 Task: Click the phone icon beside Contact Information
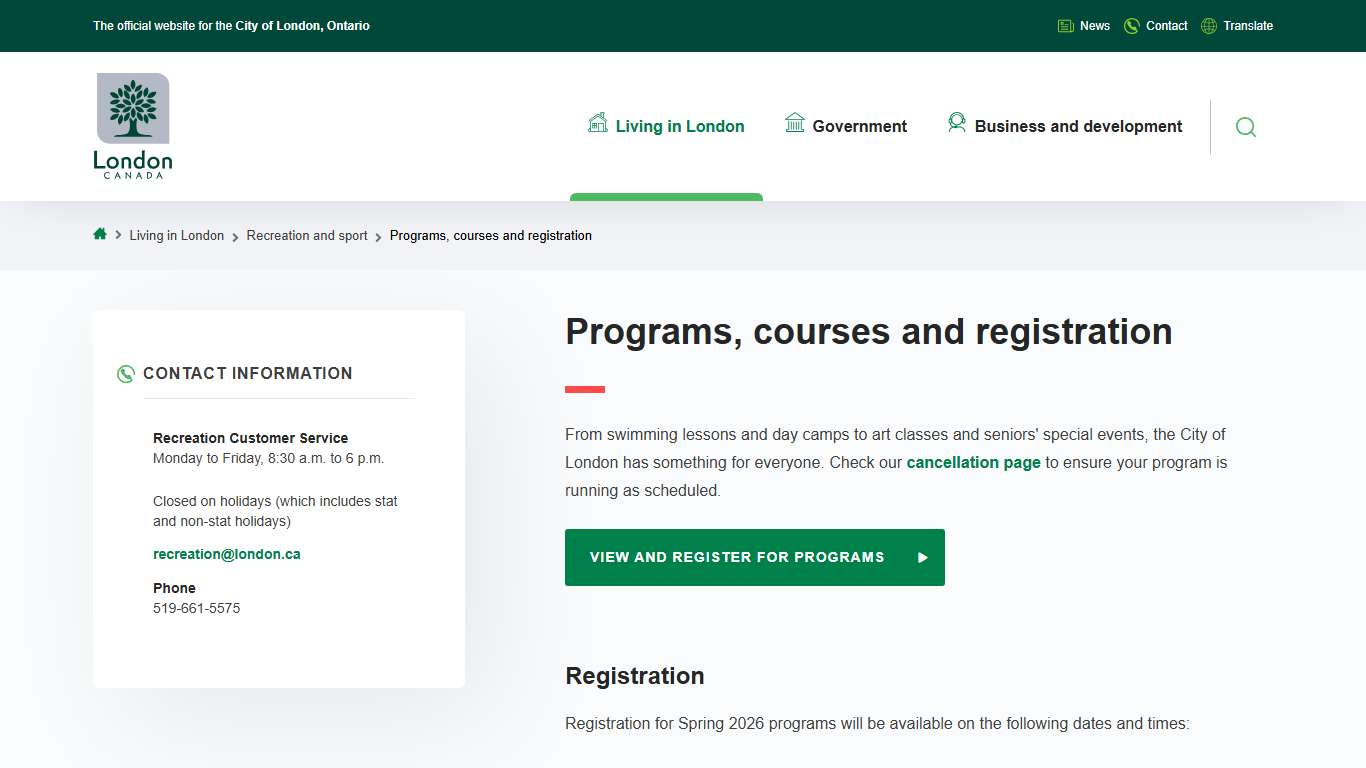(125, 373)
